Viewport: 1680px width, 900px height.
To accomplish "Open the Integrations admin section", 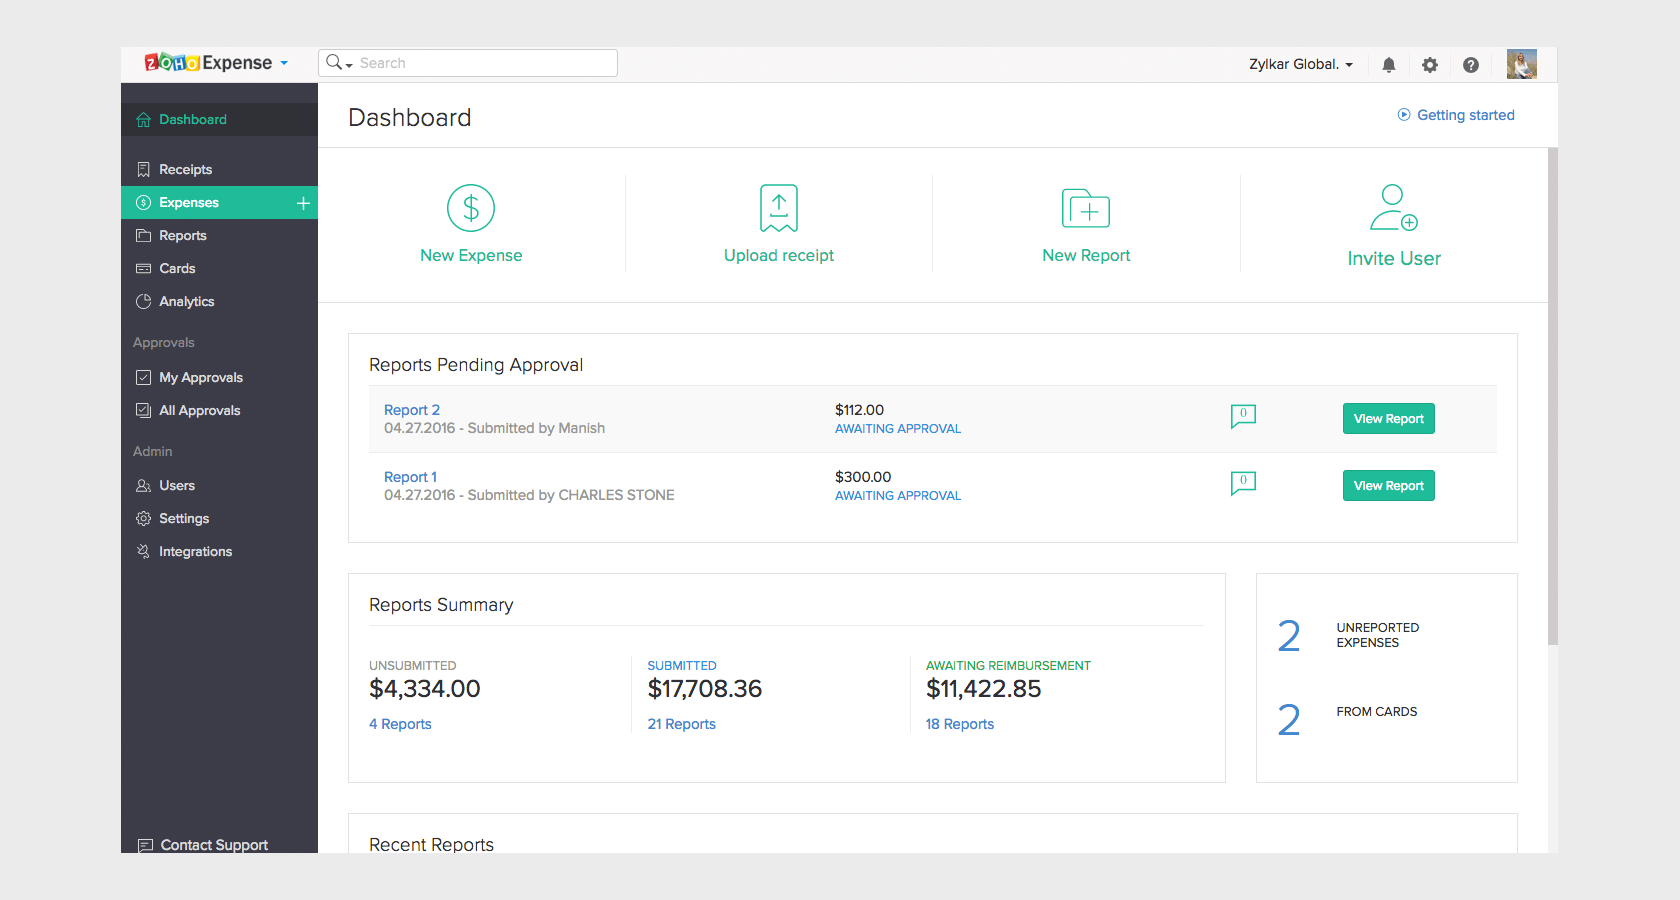I will point(195,551).
